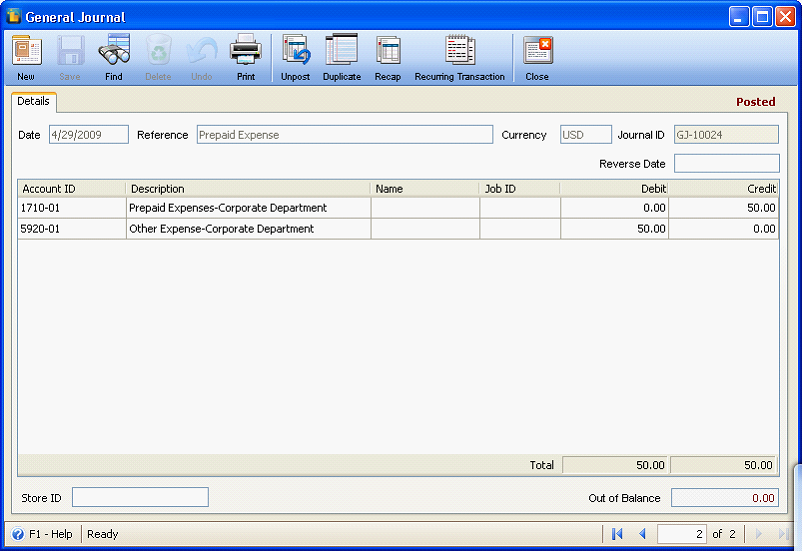Click the Job ID cell of row 5920-01
The height and width of the screenshot is (552, 803).
520,229
